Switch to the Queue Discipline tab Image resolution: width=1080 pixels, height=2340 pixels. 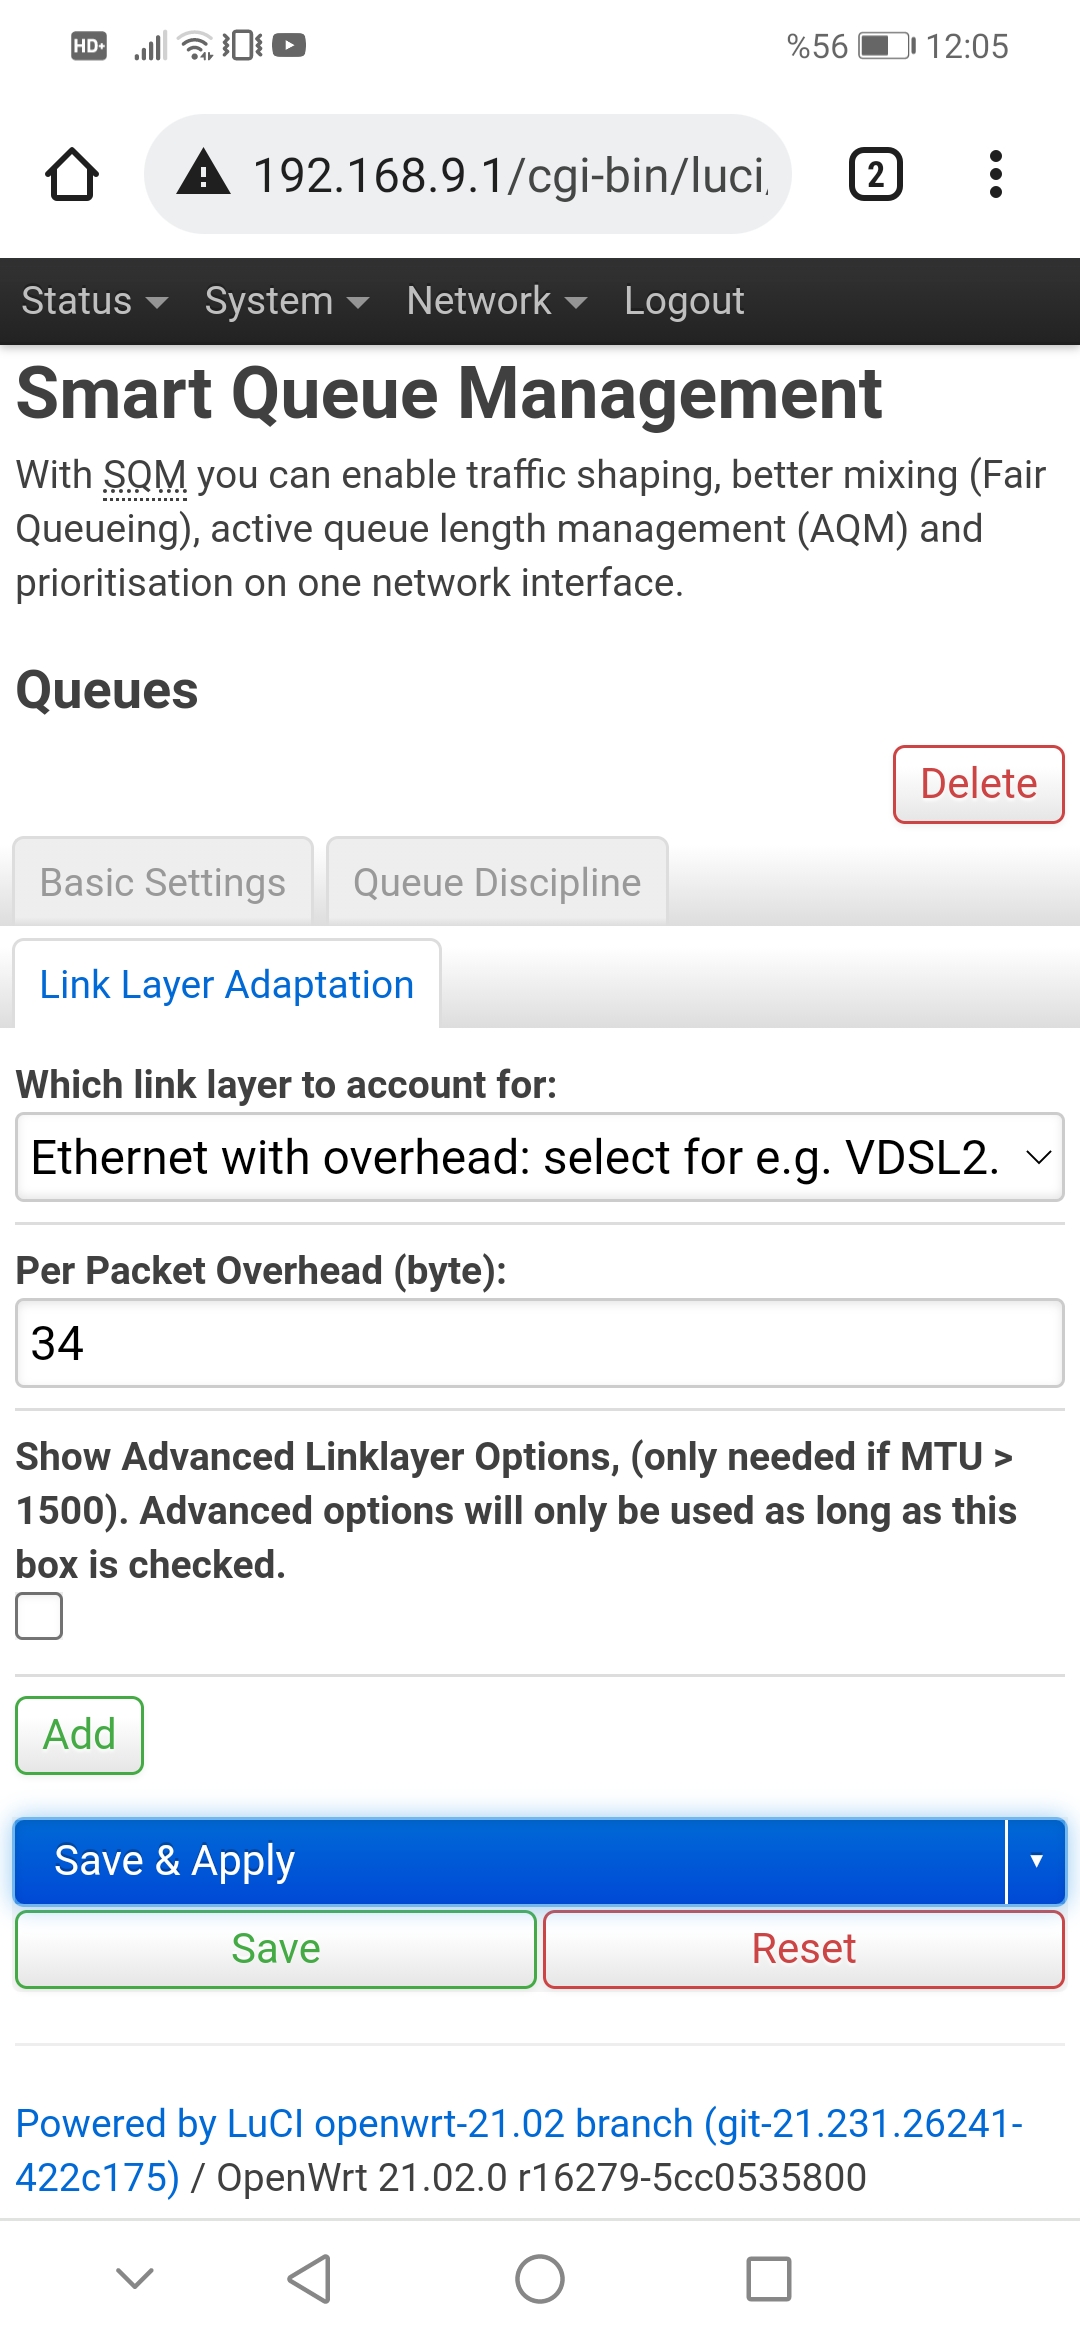497,882
